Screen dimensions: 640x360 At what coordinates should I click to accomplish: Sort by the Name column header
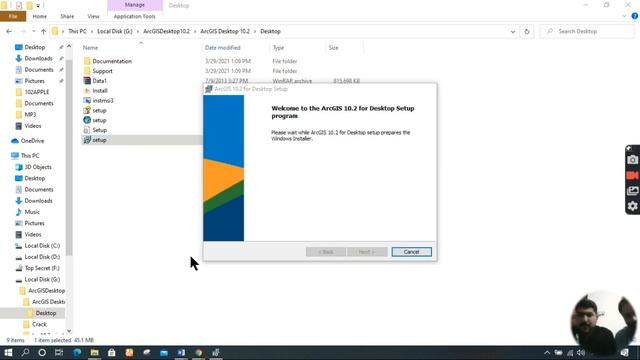coord(90,48)
